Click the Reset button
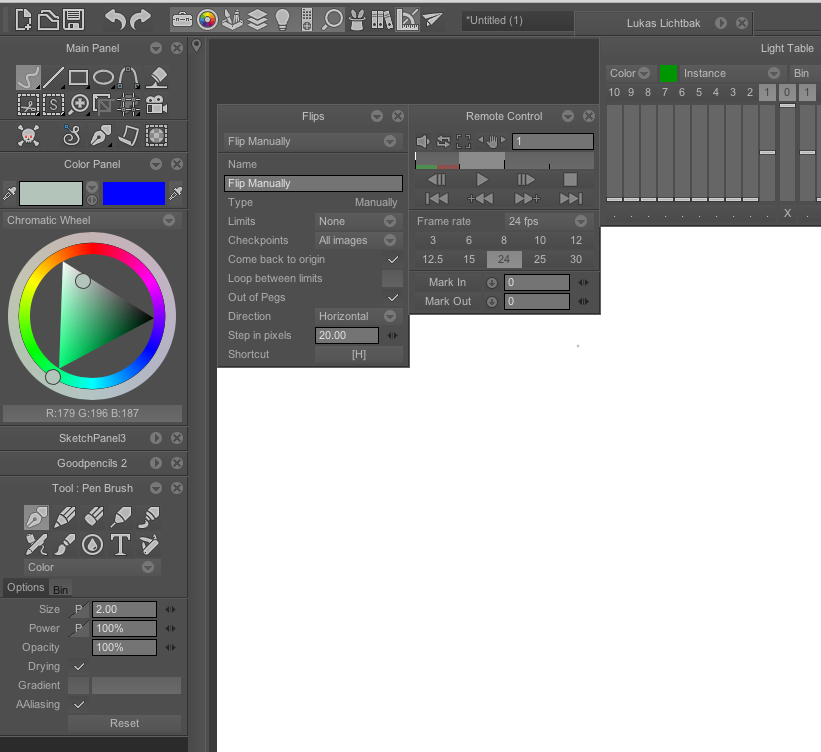 click(x=125, y=723)
